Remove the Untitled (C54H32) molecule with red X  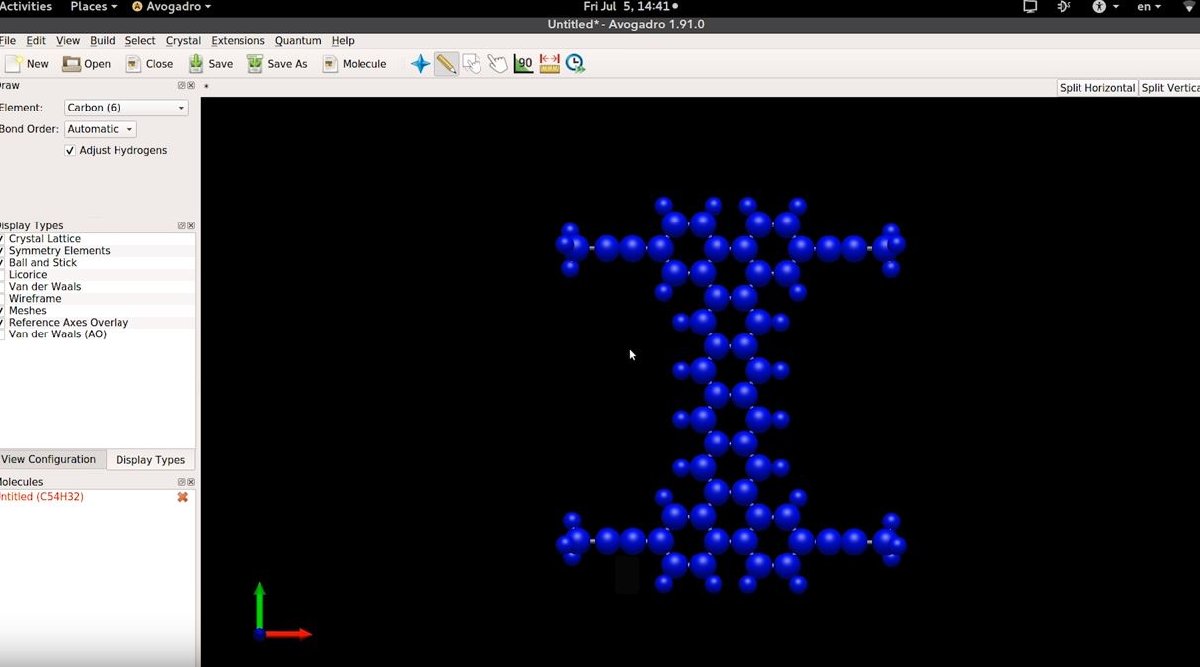coord(182,497)
